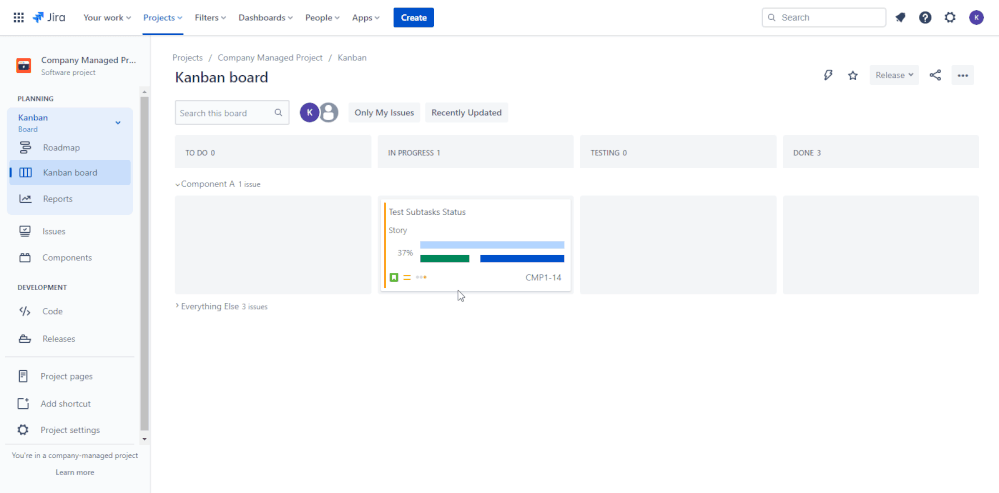Open issue key CMP1-14 link
Image resolution: width=999 pixels, height=493 pixels.
[543, 278]
